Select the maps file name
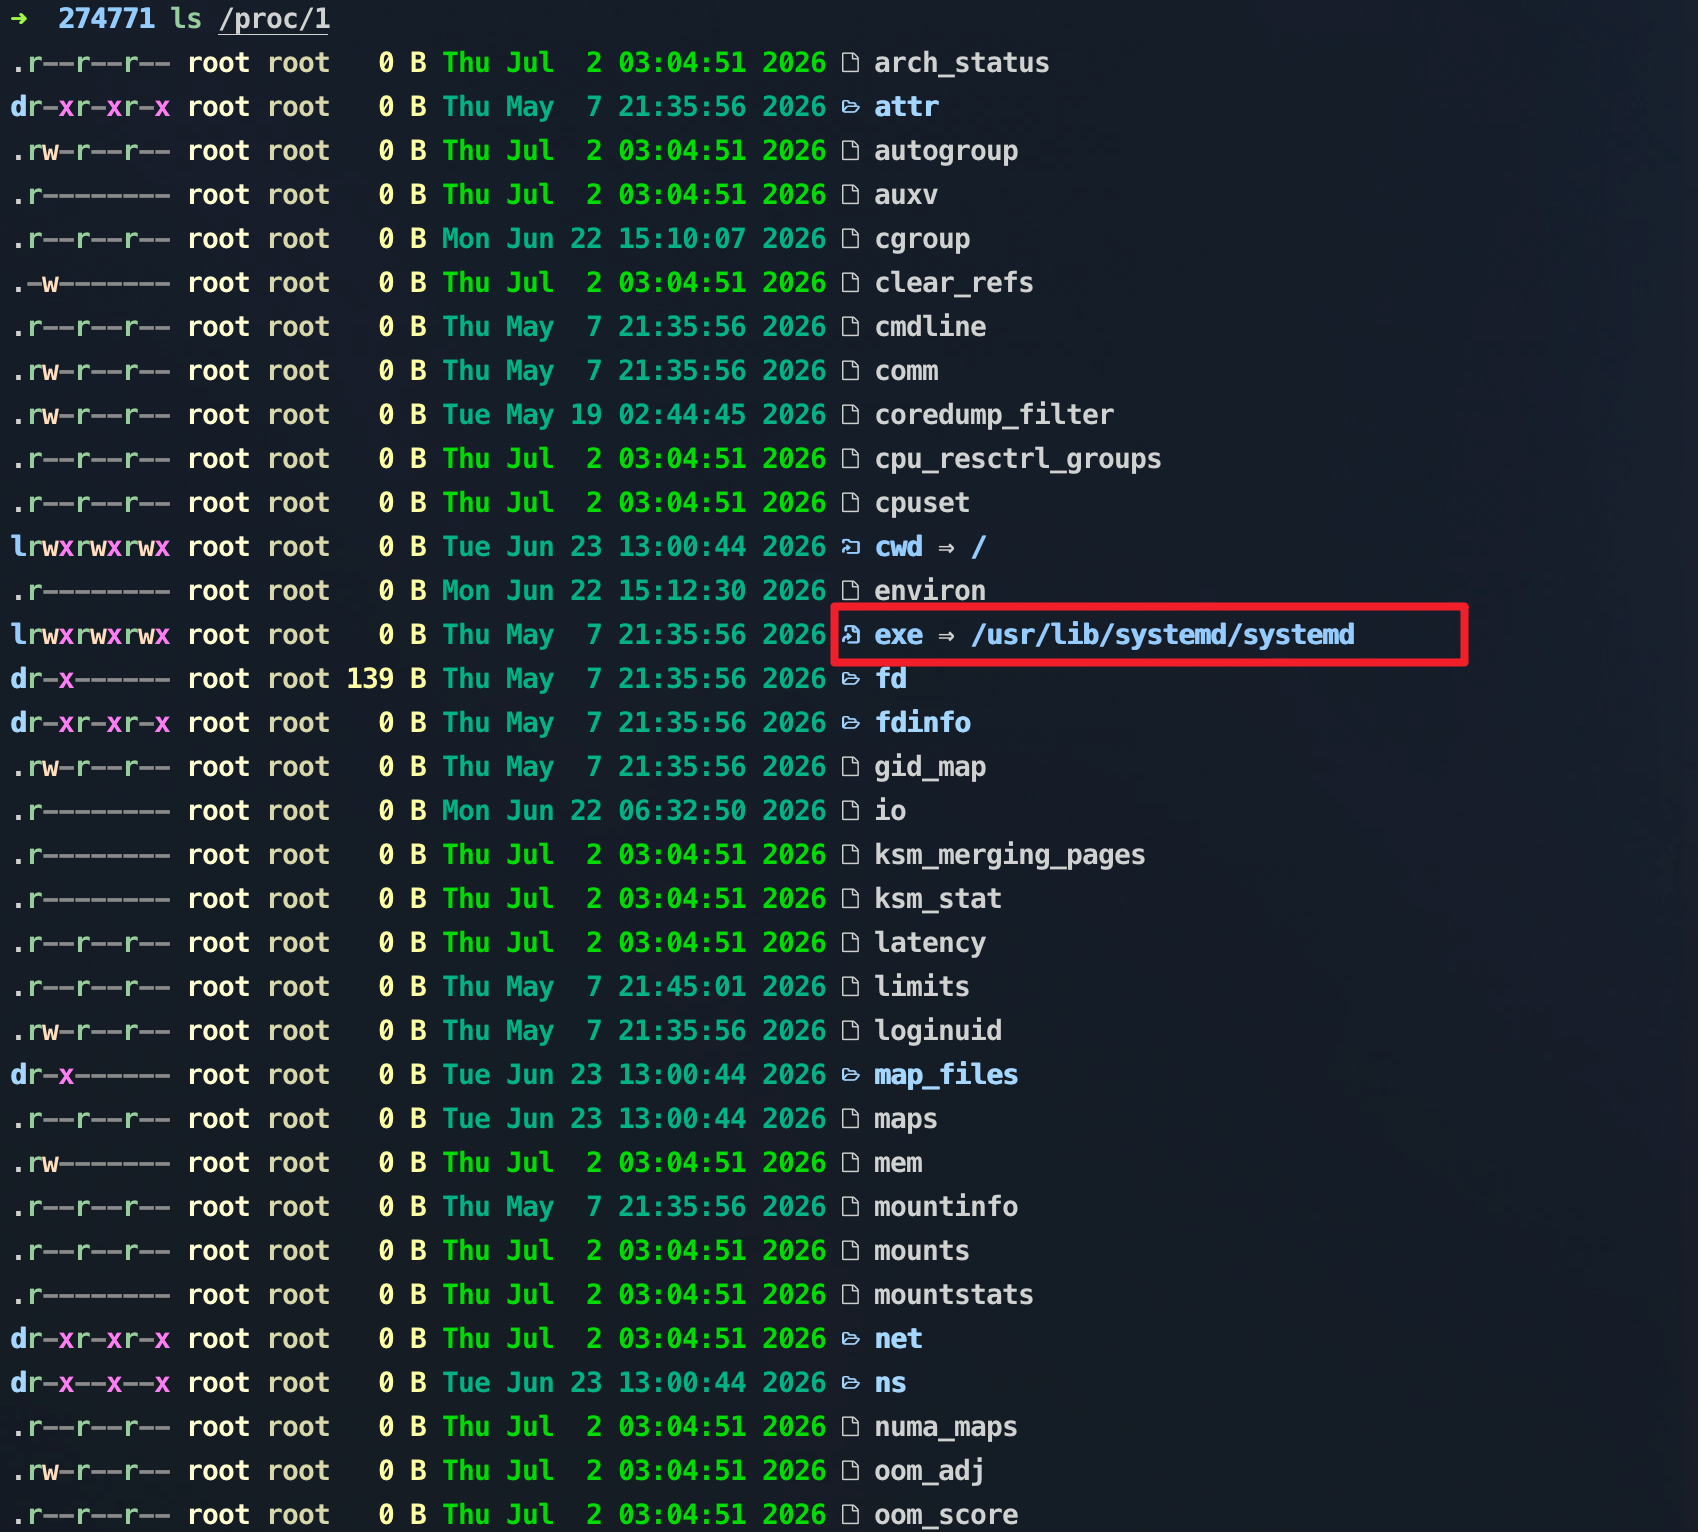The height and width of the screenshot is (1532, 1698). pyautogui.click(x=906, y=1119)
